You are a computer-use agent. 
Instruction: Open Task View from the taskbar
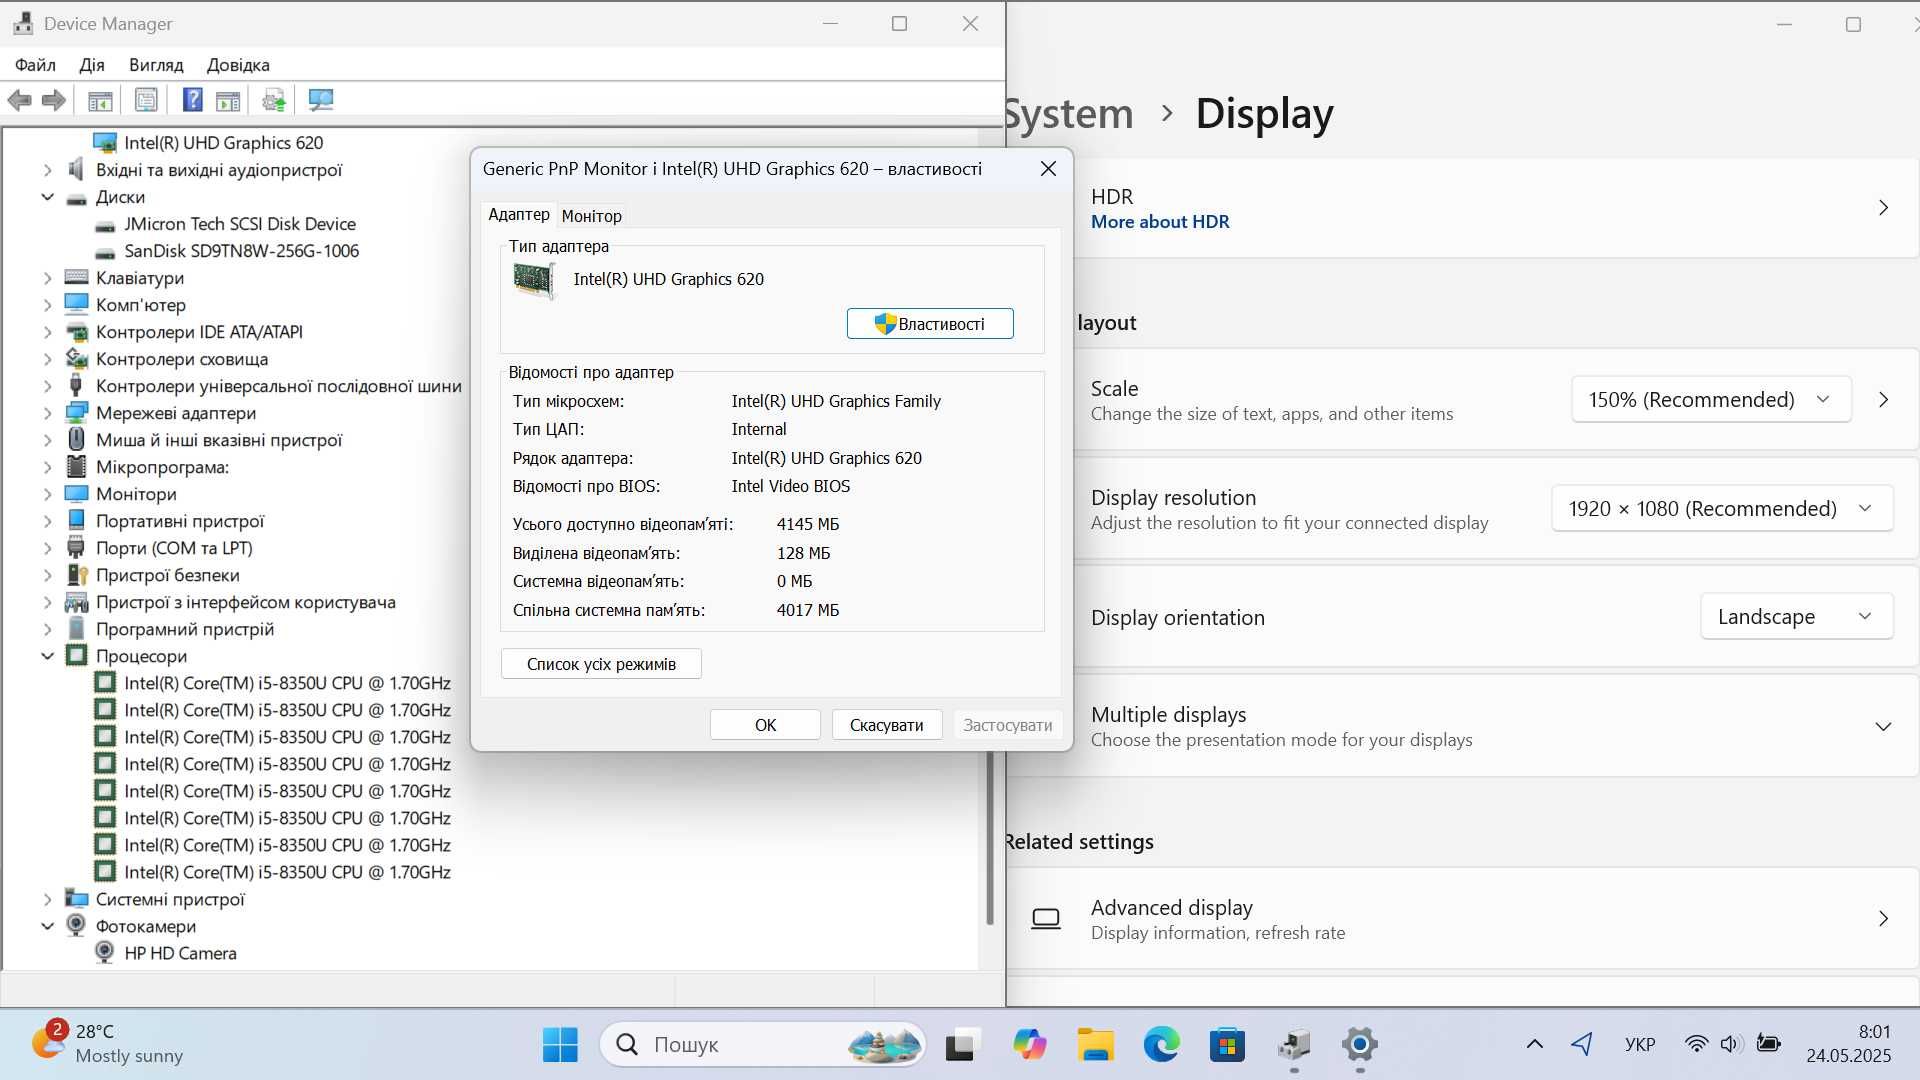[961, 1044]
